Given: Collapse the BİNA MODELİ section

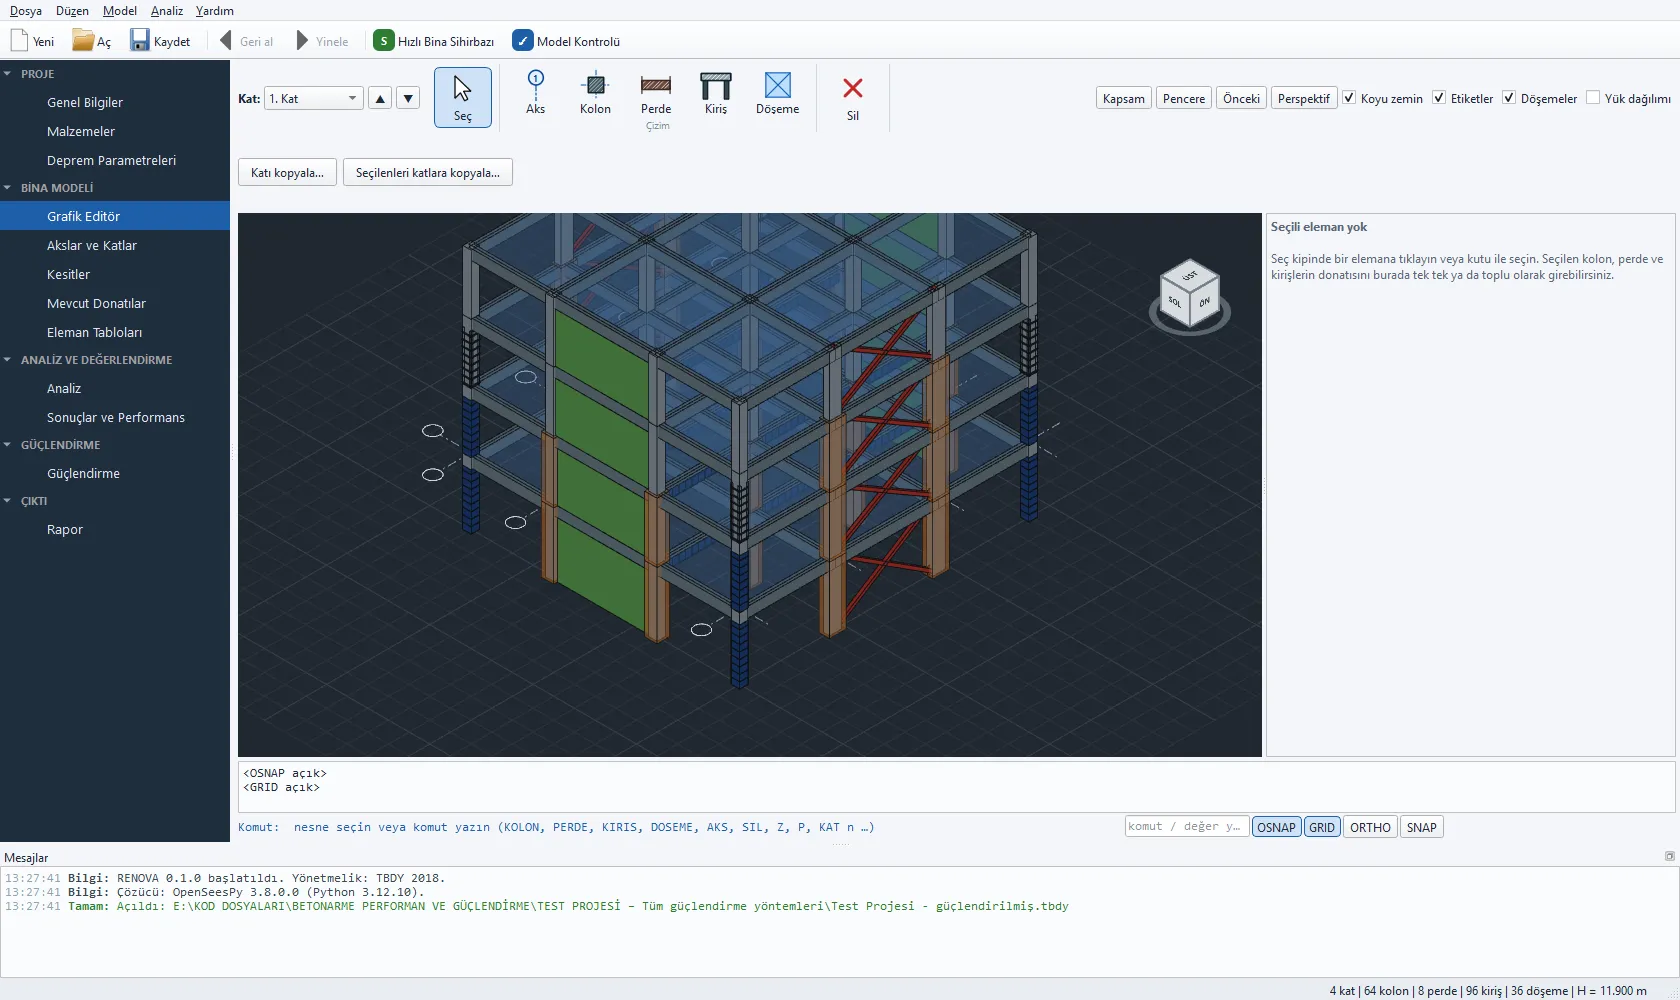Looking at the screenshot, I should pyautogui.click(x=8, y=188).
